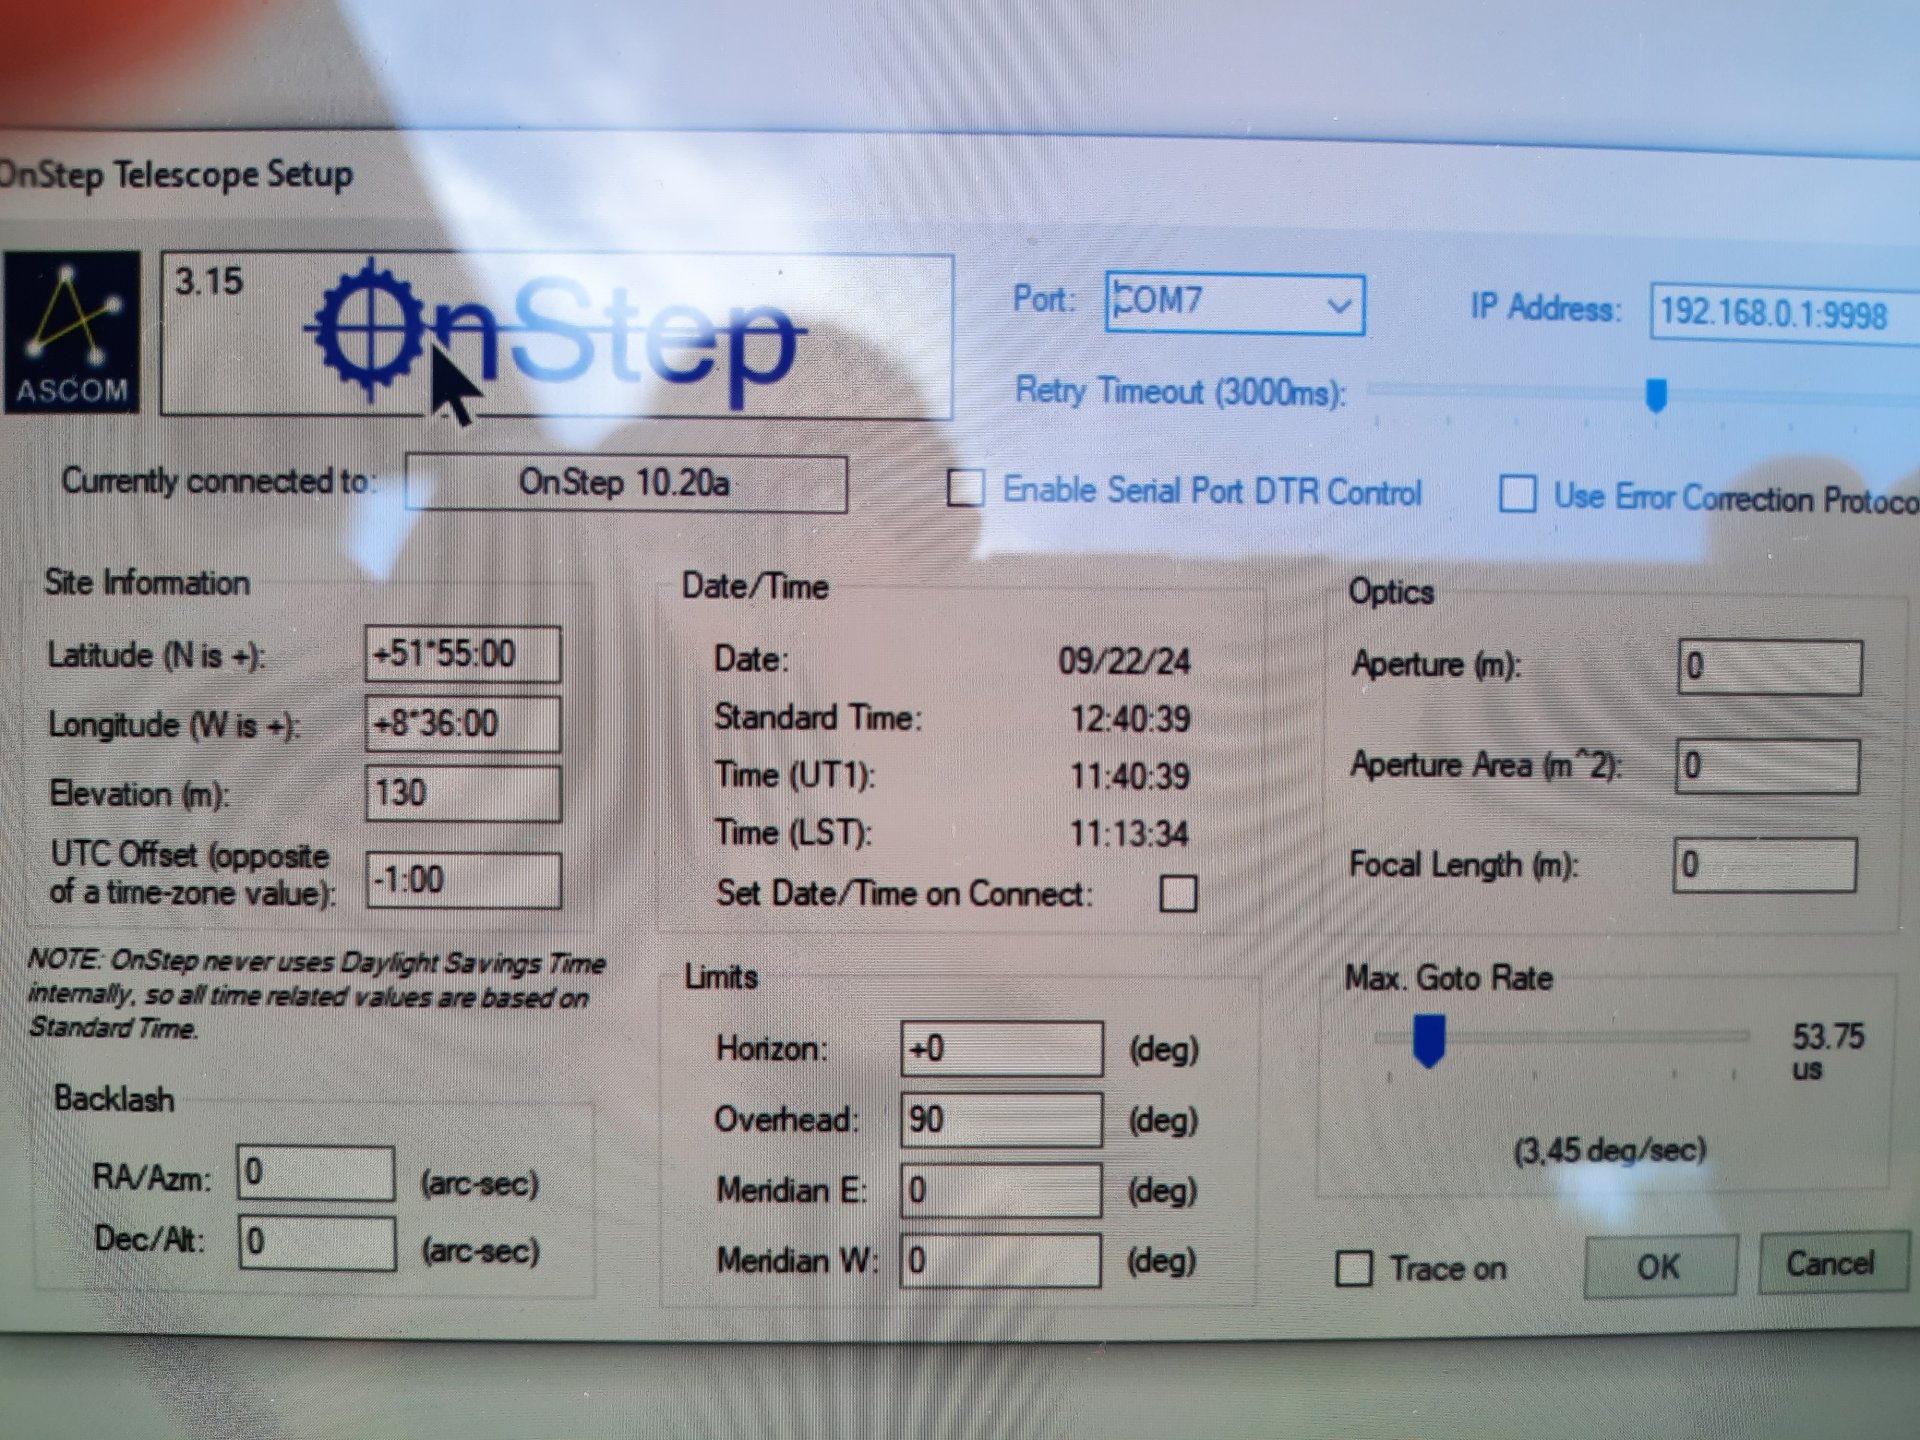Click the Focal Length input field
The width and height of the screenshot is (1920, 1440).
click(x=1765, y=864)
